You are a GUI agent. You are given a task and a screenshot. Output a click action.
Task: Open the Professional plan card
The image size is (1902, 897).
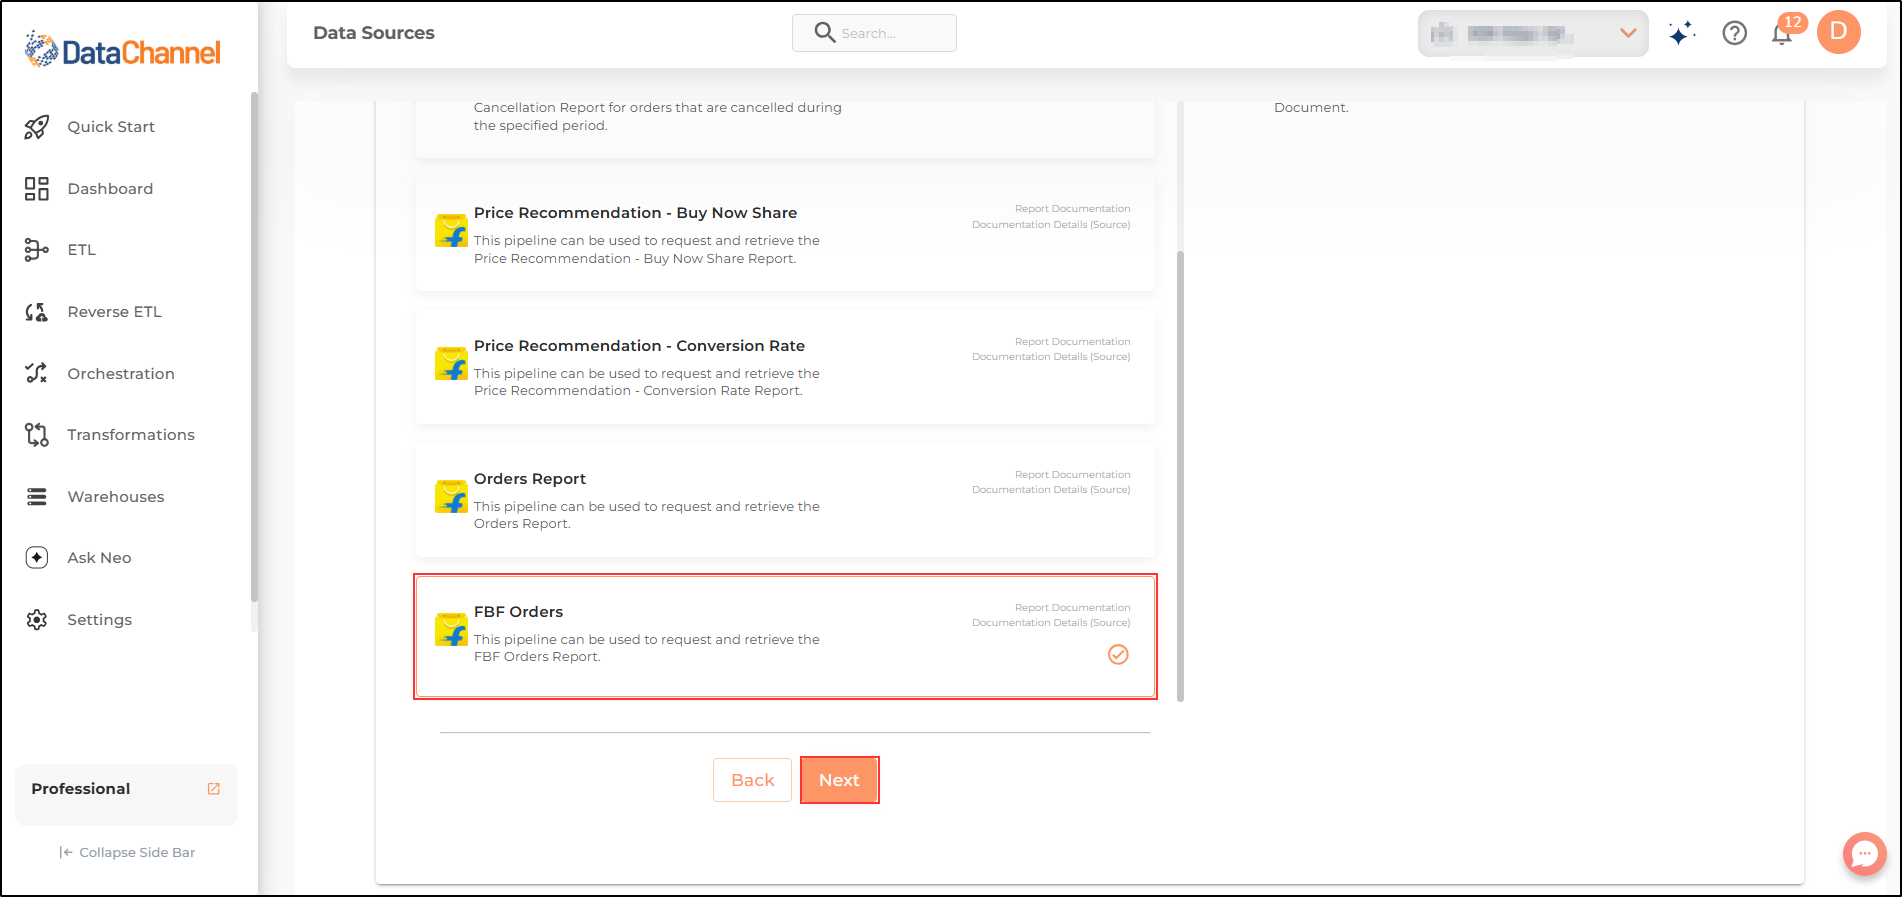click(x=126, y=794)
